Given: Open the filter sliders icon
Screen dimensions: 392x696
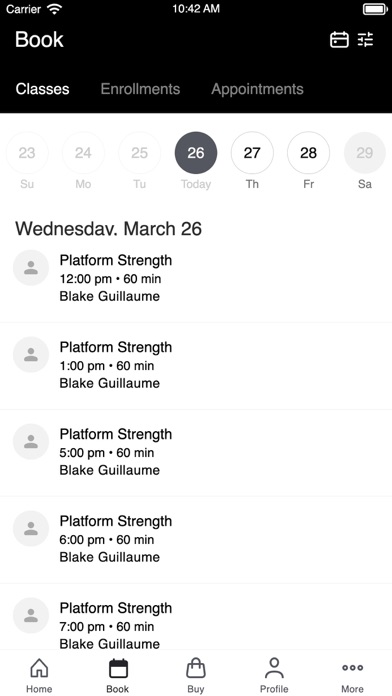Looking at the screenshot, I should point(366,40).
